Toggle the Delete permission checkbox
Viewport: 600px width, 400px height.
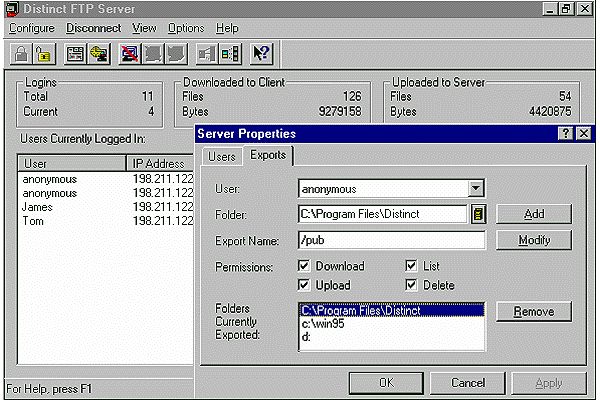click(x=411, y=285)
